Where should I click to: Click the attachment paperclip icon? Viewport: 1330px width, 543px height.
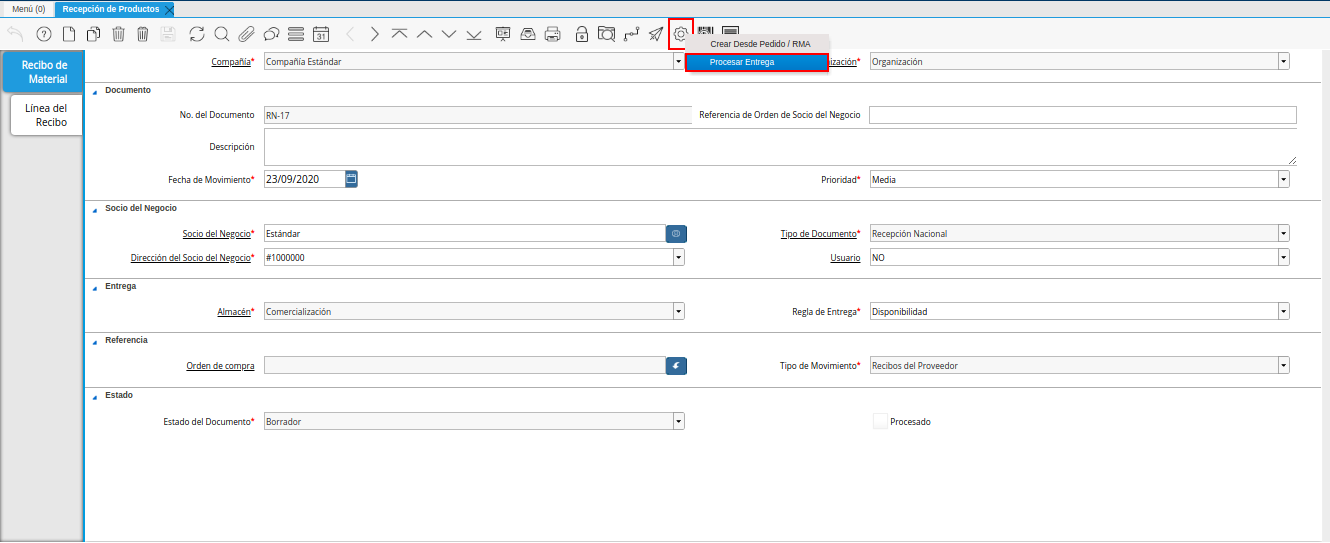[x=246, y=34]
